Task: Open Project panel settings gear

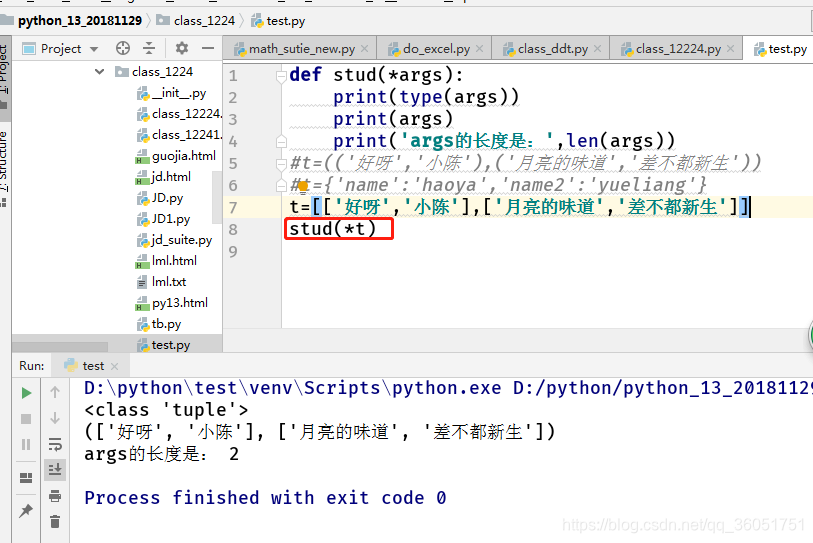Action: (x=181, y=48)
